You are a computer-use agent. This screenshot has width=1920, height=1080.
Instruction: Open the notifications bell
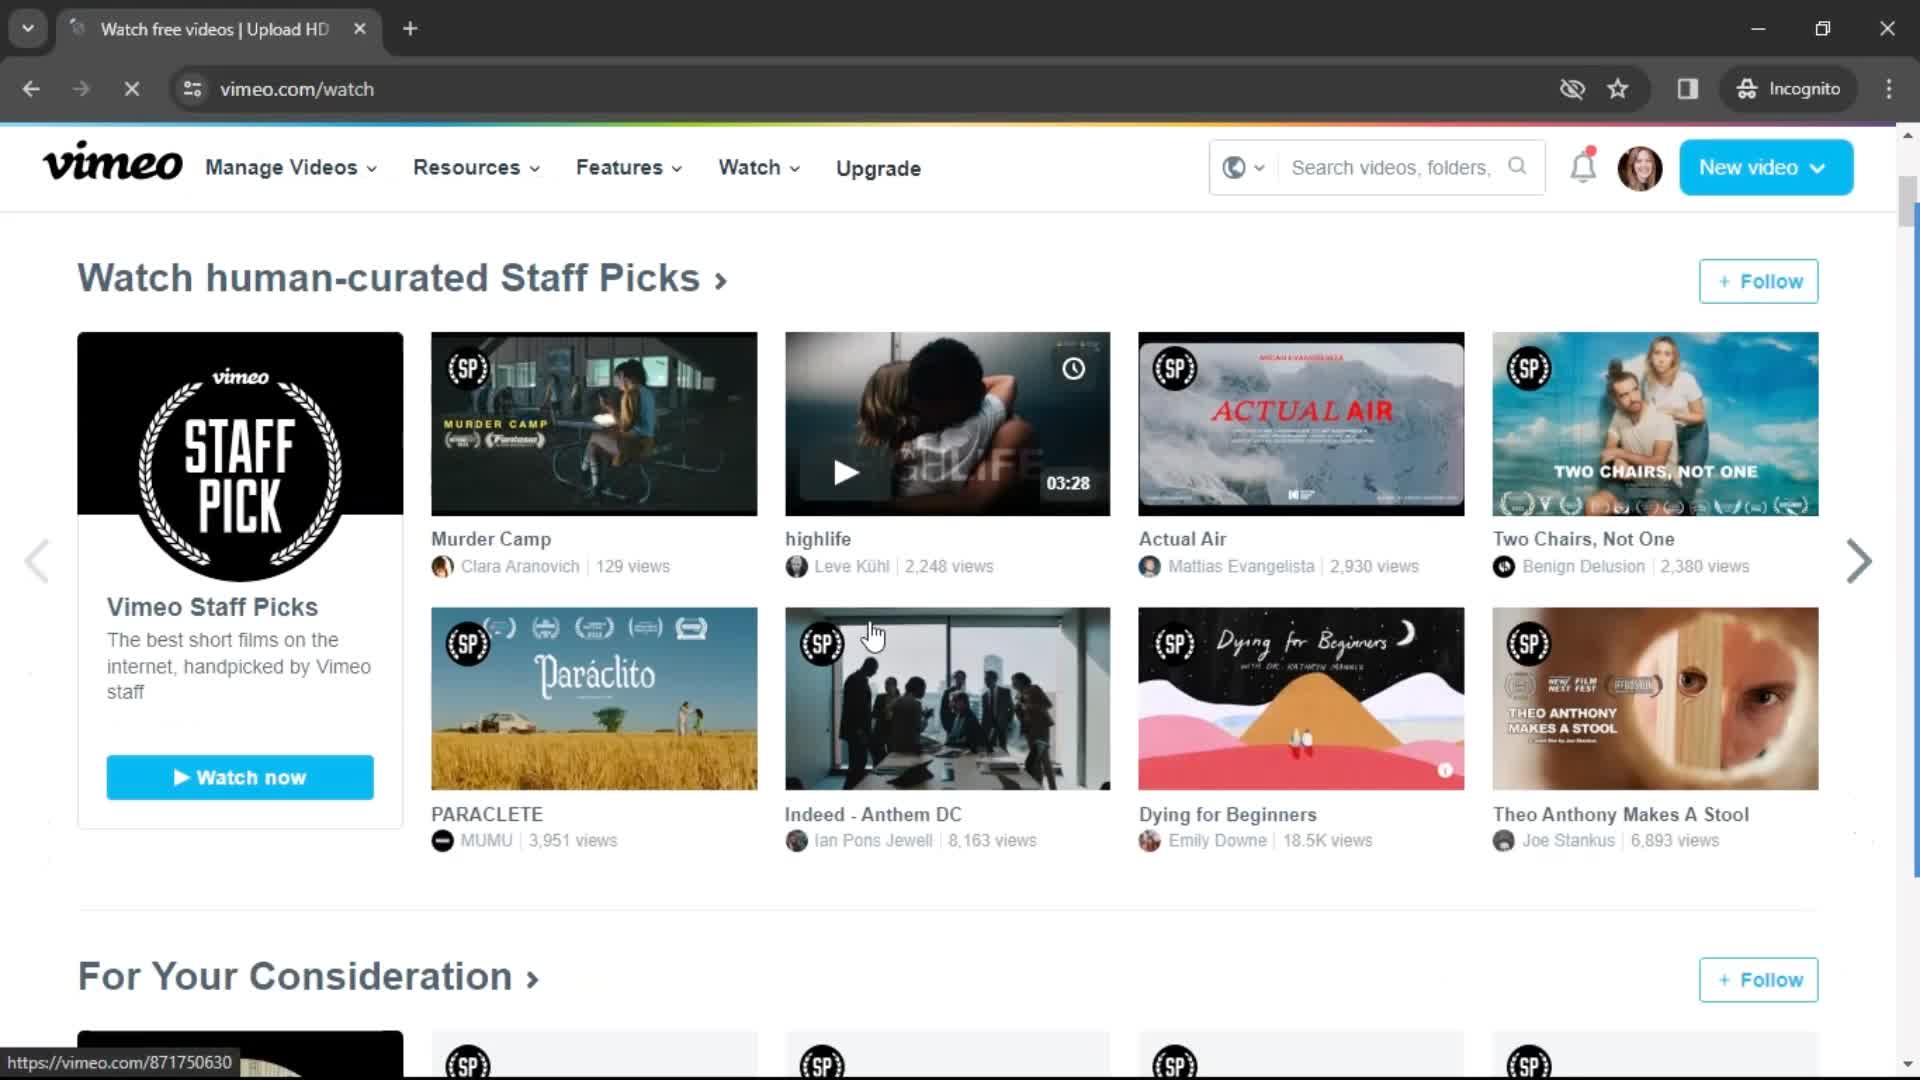coord(1583,167)
